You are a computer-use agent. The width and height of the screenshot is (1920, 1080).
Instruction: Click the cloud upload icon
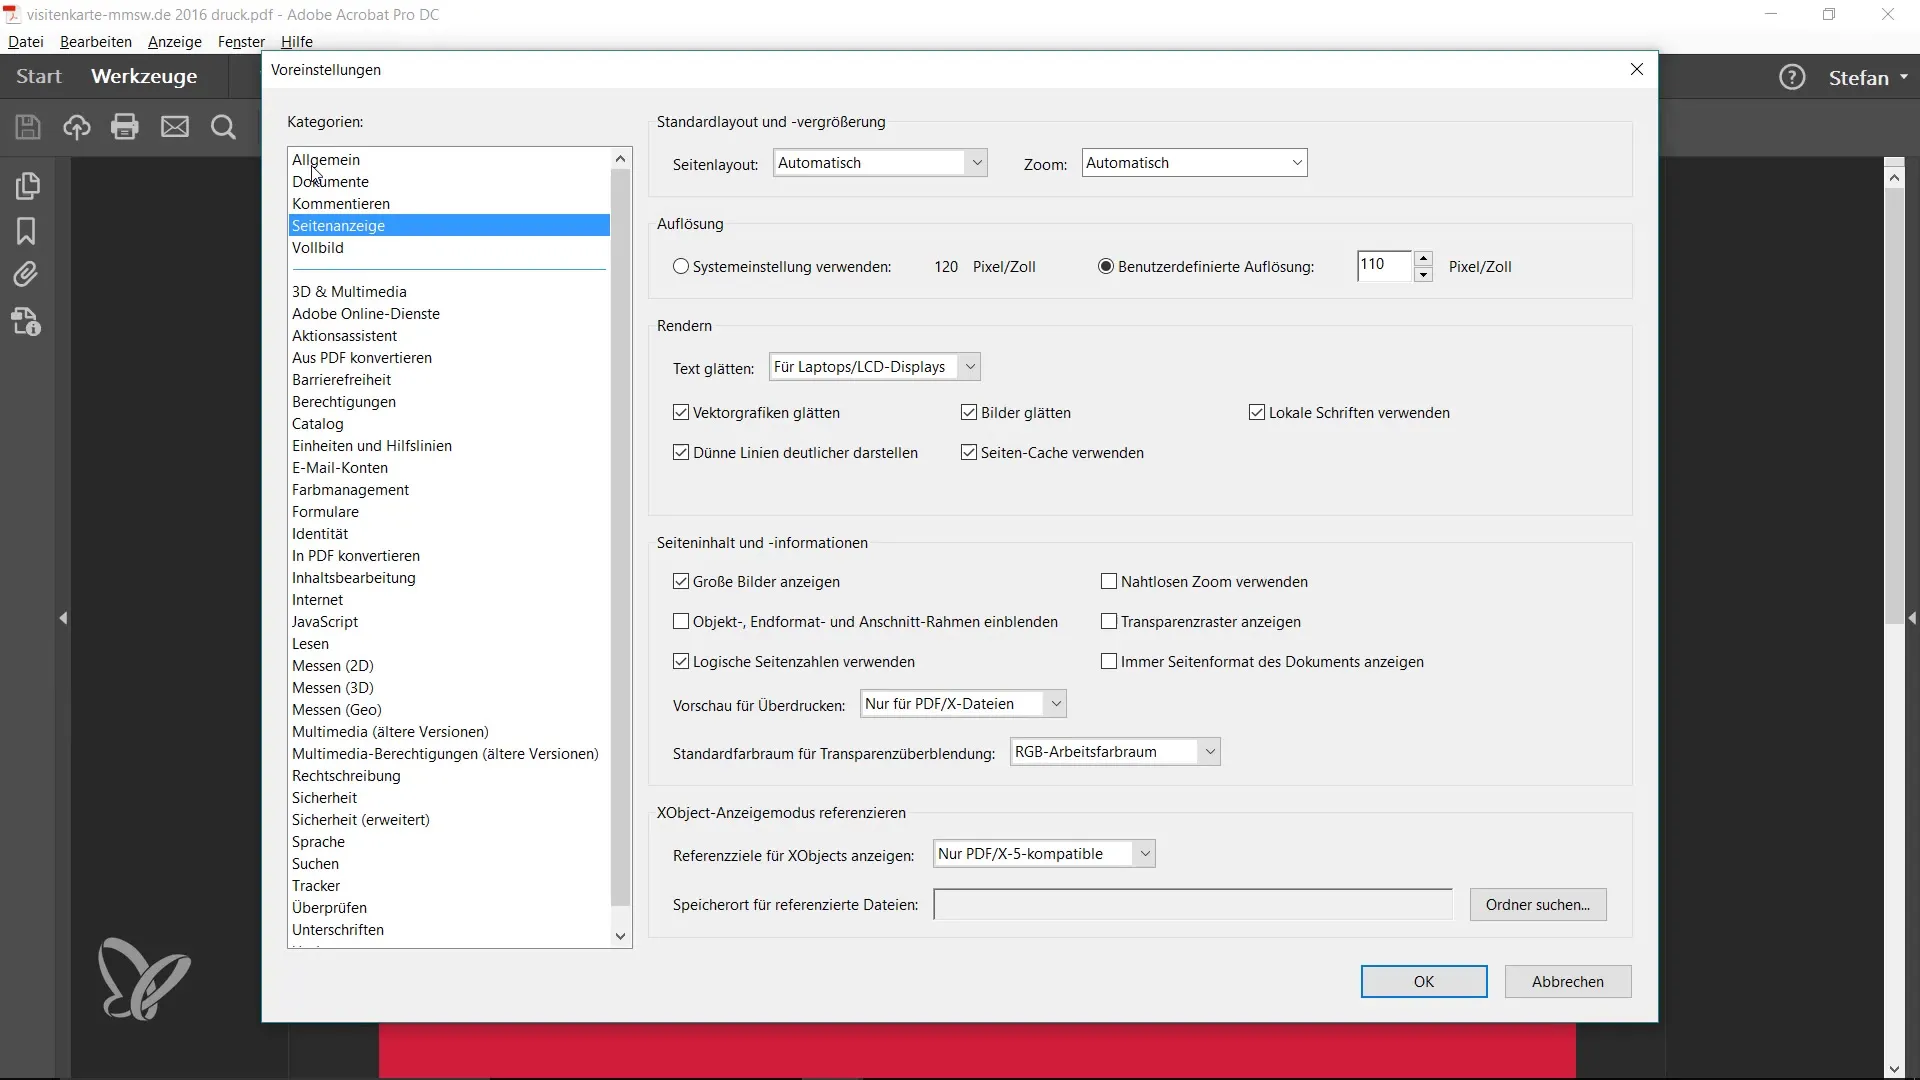[77, 127]
